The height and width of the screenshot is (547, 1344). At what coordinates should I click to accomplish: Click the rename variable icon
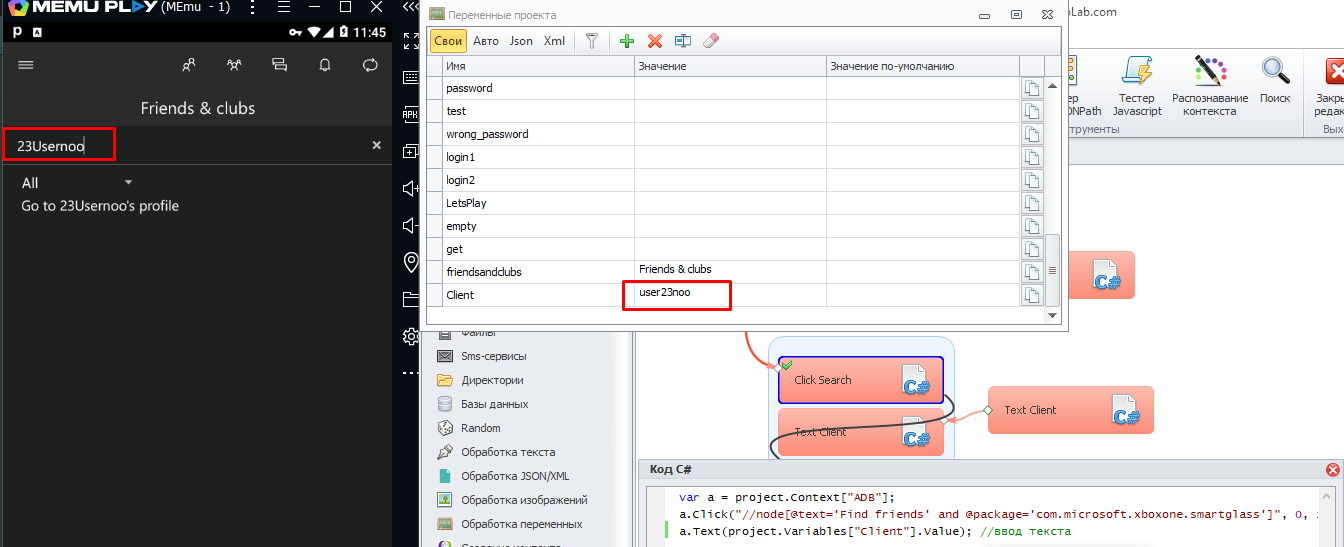coord(683,41)
